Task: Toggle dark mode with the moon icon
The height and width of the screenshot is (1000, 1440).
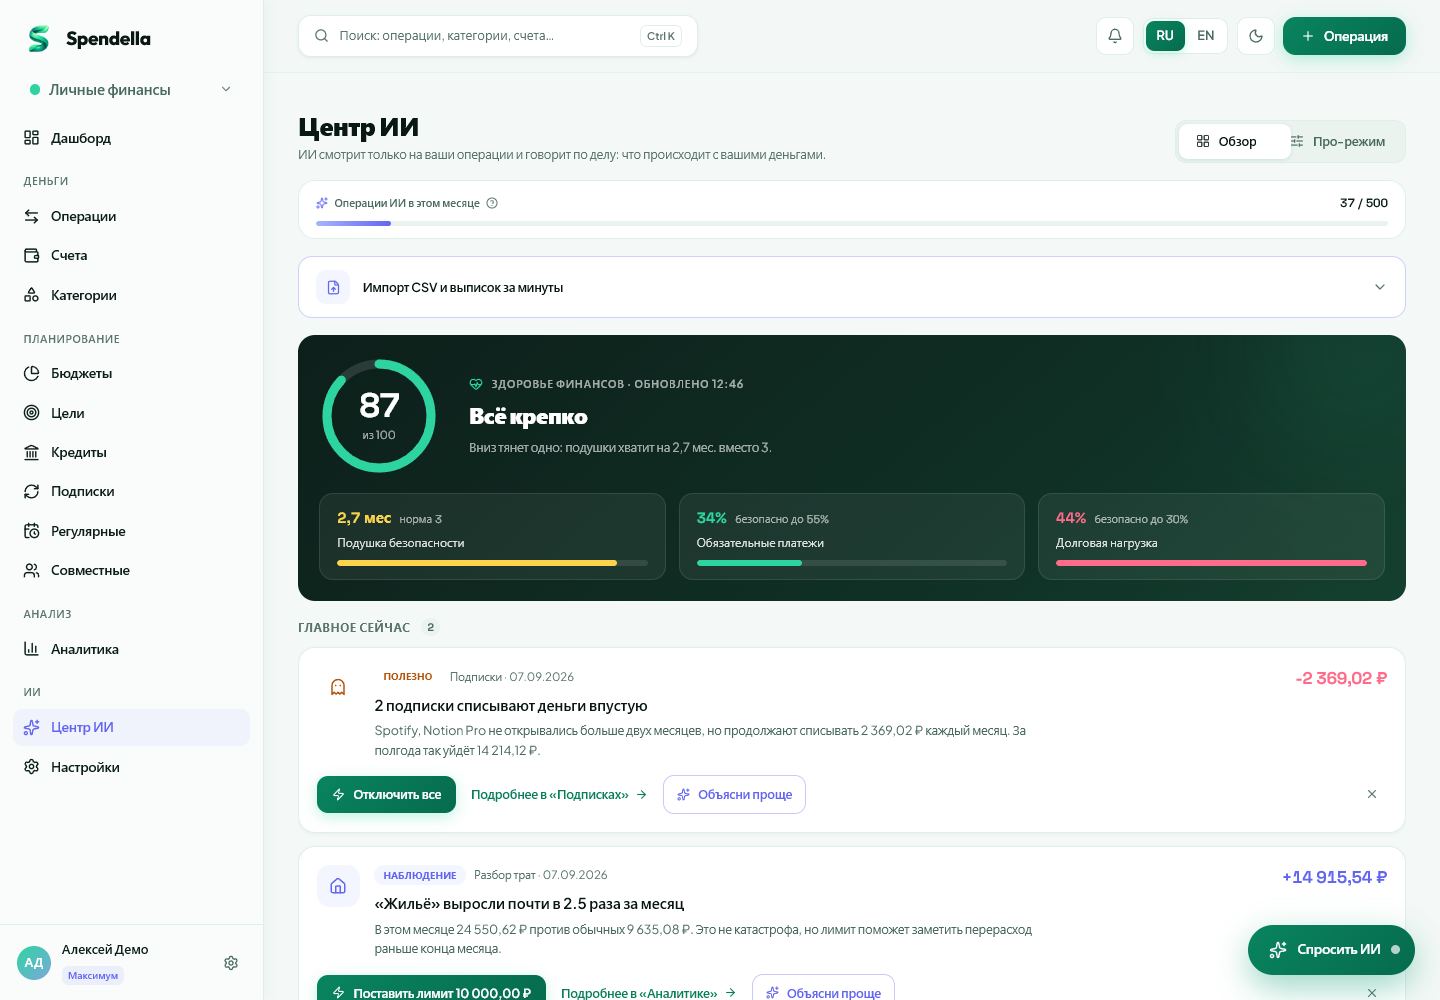Action: click(1256, 36)
